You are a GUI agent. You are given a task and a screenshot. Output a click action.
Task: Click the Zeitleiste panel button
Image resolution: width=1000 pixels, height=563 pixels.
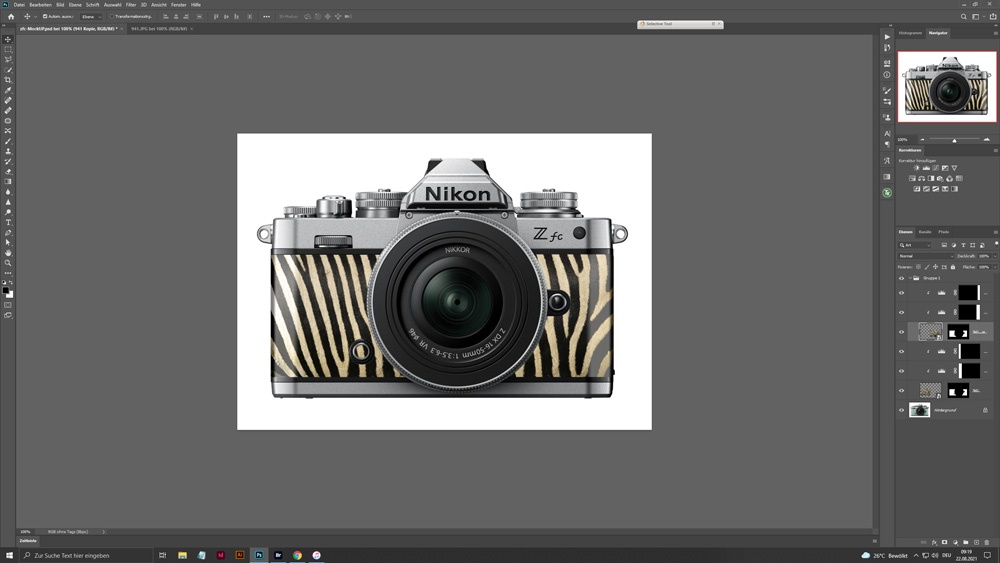tap(28, 540)
